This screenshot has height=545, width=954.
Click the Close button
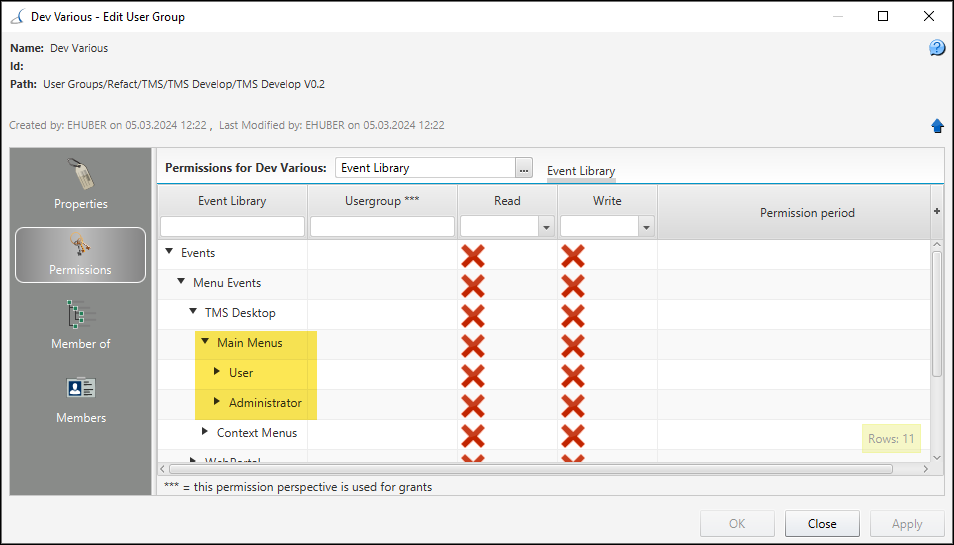(822, 524)
